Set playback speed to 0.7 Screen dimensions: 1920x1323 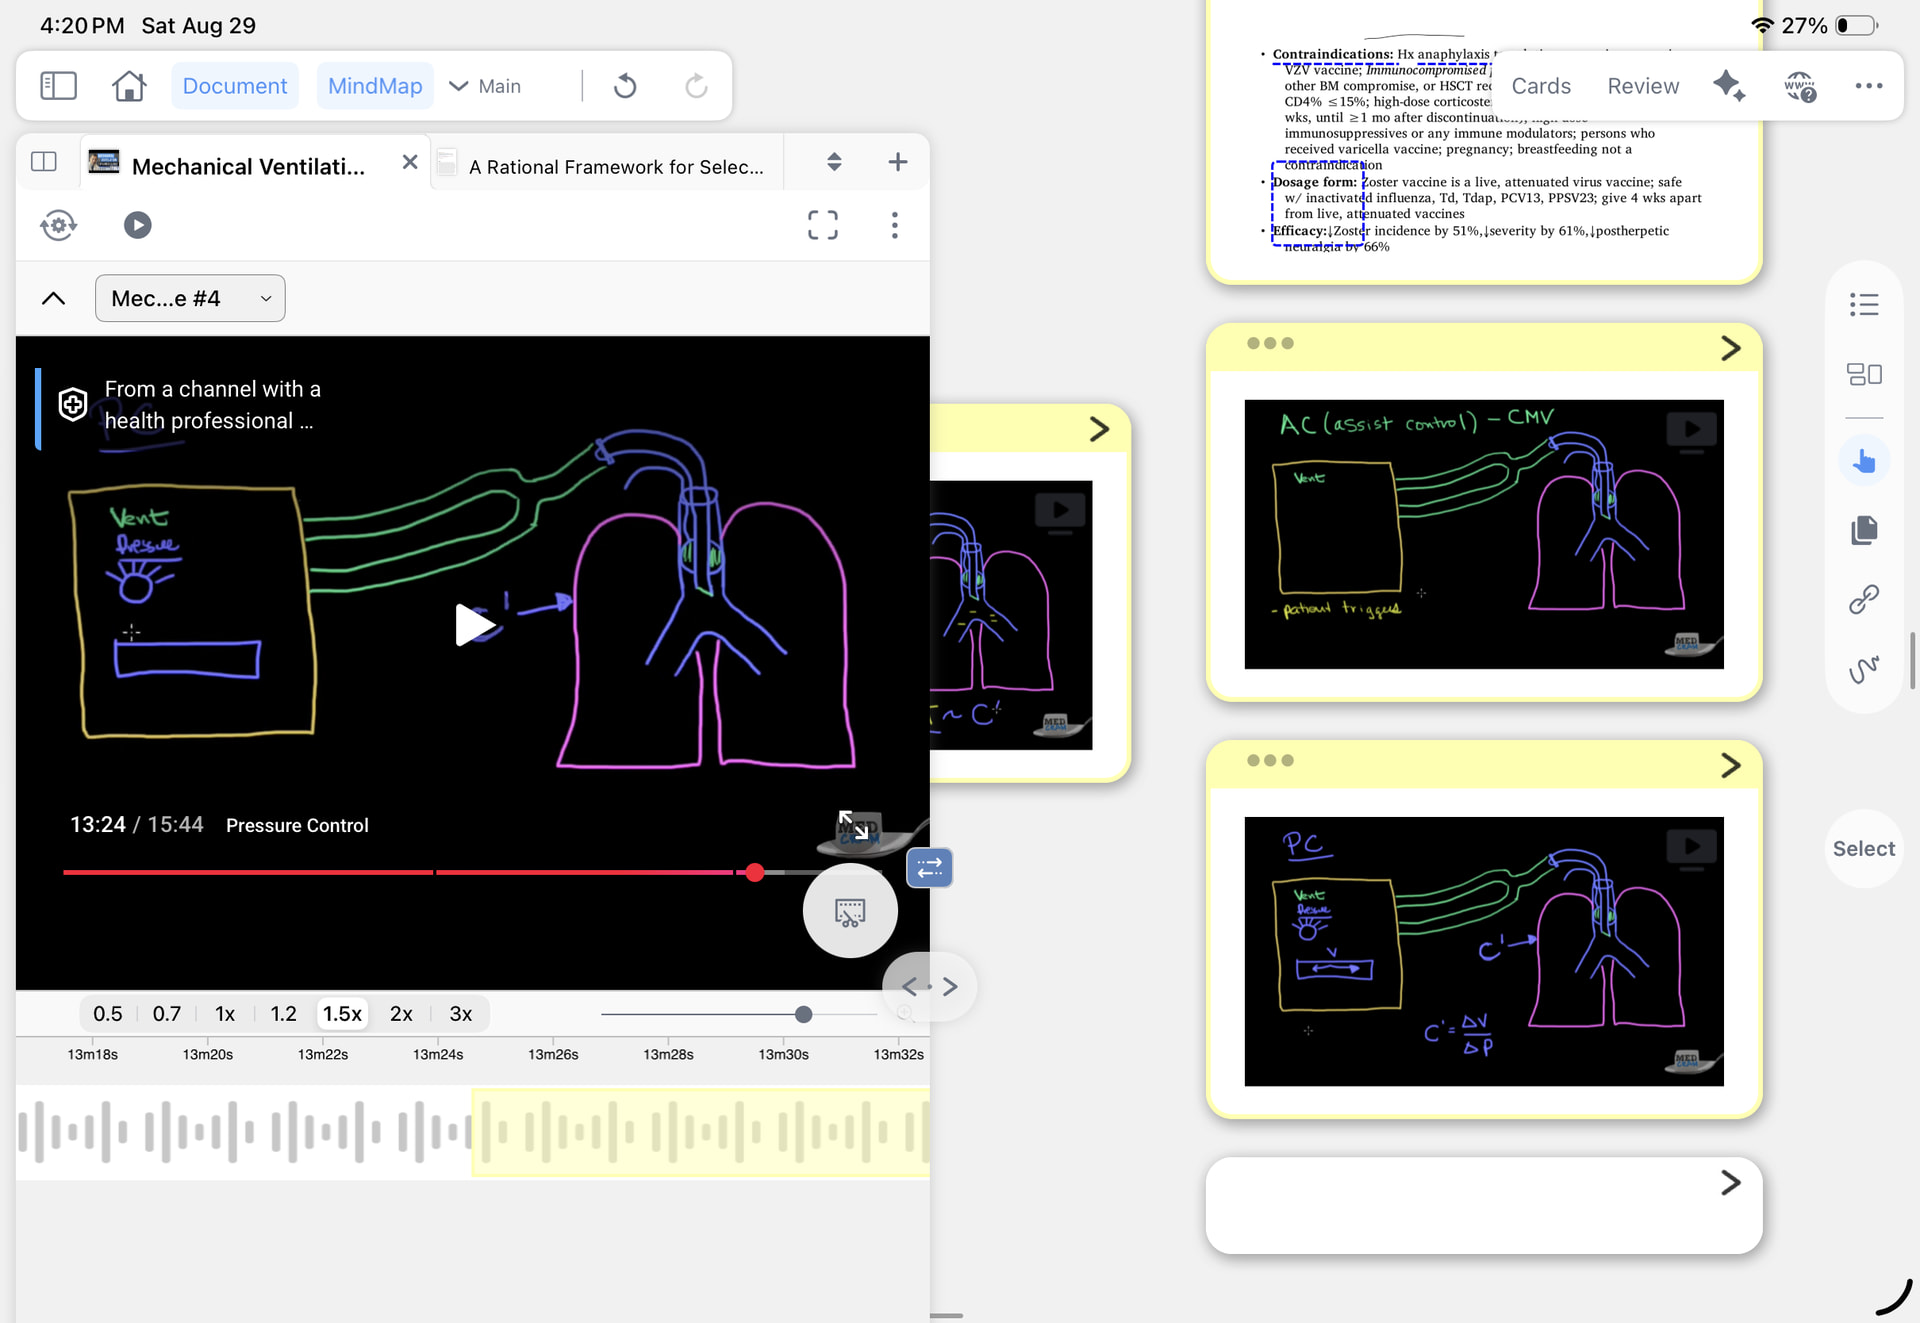click(x=166, y=1014)
